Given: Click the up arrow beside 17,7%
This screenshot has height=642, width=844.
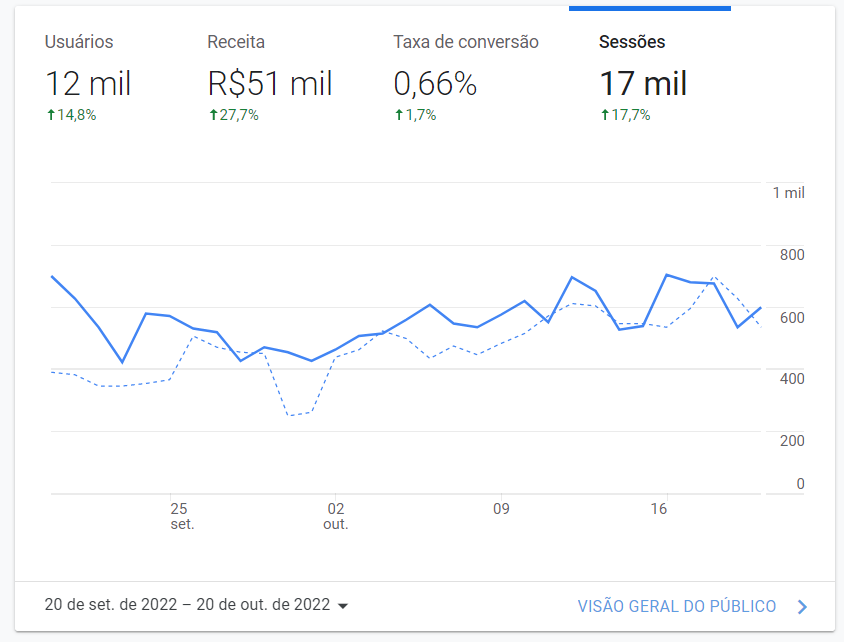Looking at the screenshot, I should click(x=605, y=115).
